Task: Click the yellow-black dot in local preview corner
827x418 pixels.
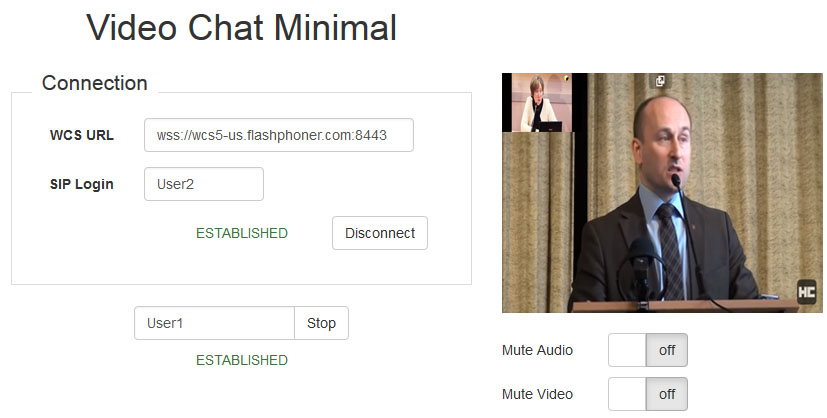Action: (566, 79)
